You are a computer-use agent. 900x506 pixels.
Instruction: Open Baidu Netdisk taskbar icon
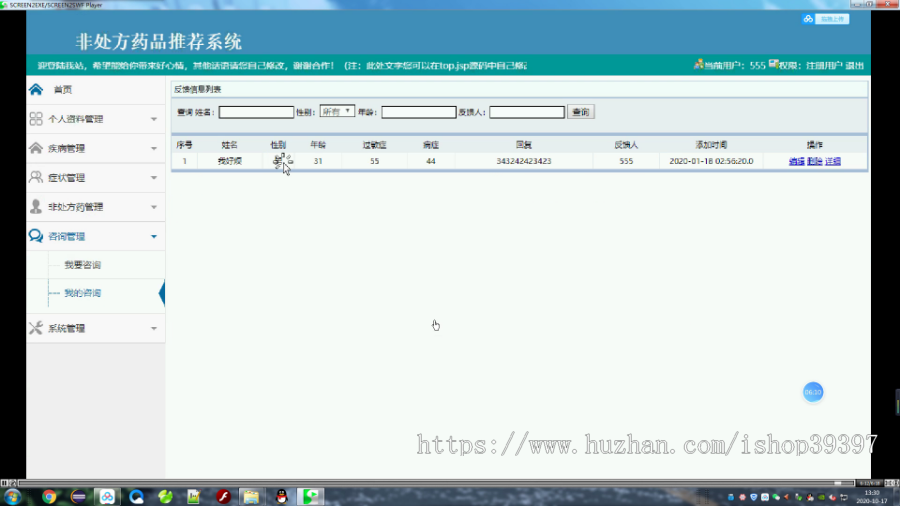click(107, 497)
